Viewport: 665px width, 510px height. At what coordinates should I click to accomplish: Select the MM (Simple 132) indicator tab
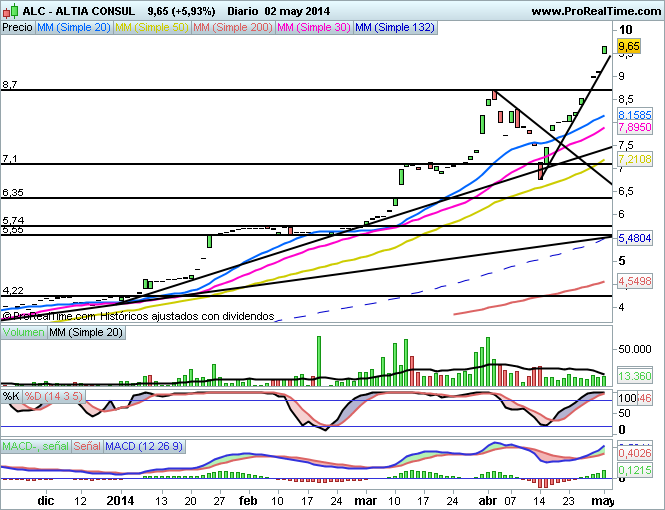click(x=394, y=28)
